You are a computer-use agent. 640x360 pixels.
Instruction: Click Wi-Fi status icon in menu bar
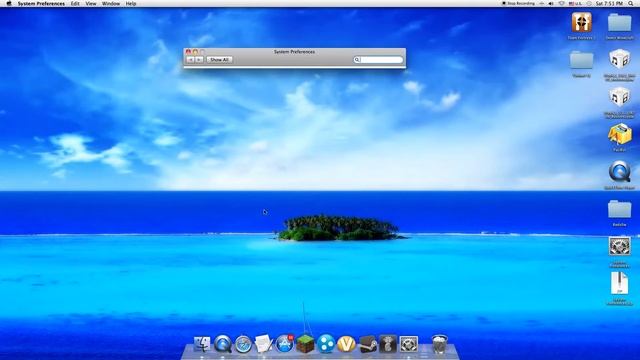pyautogui.click(x=562, y=3)
